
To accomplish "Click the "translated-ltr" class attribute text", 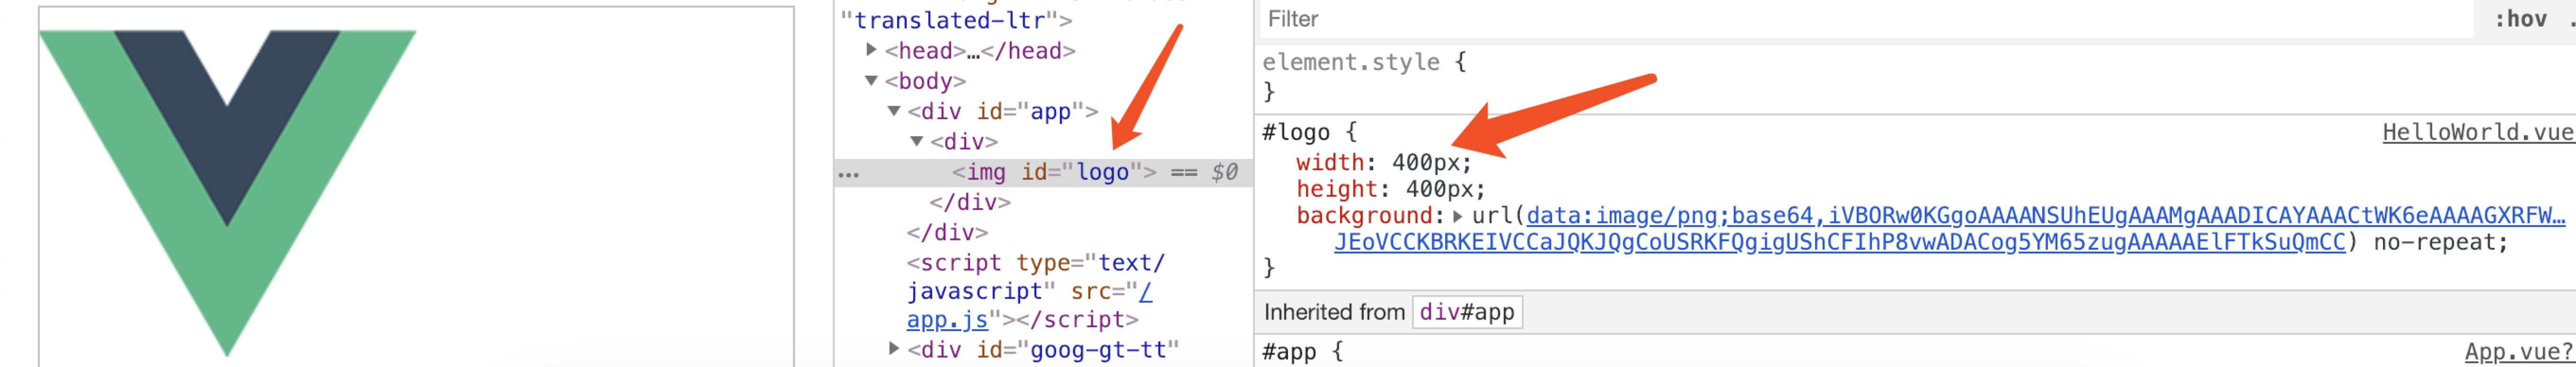I will 956,20.
